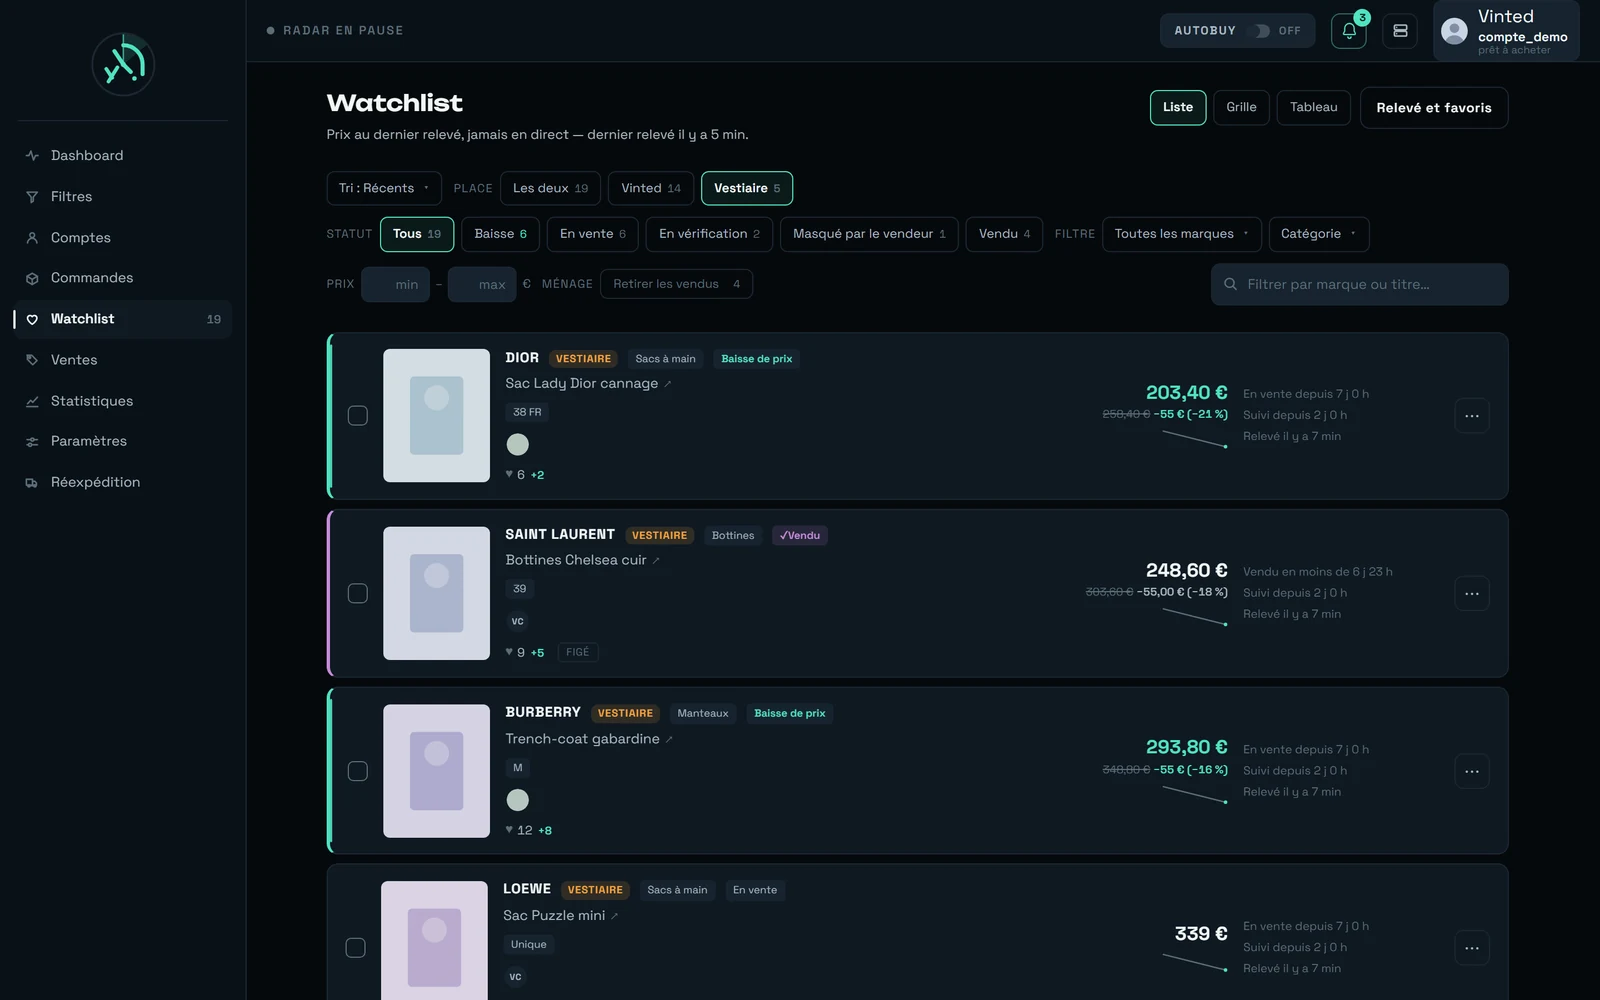Switch to Liste view
Viewport: 1600px width, 1000px height.
pos(1178,108)
